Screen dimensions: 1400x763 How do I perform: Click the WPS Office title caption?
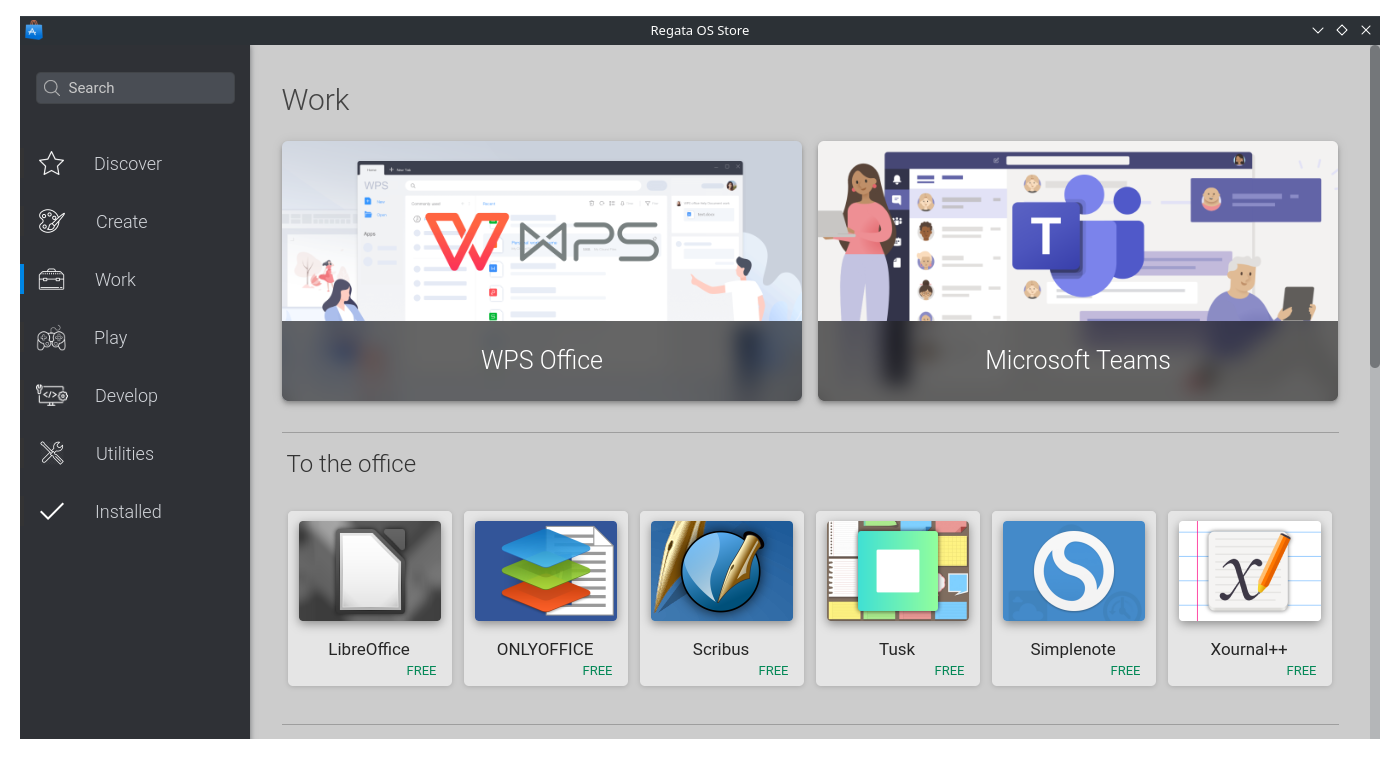click(542, 360)
